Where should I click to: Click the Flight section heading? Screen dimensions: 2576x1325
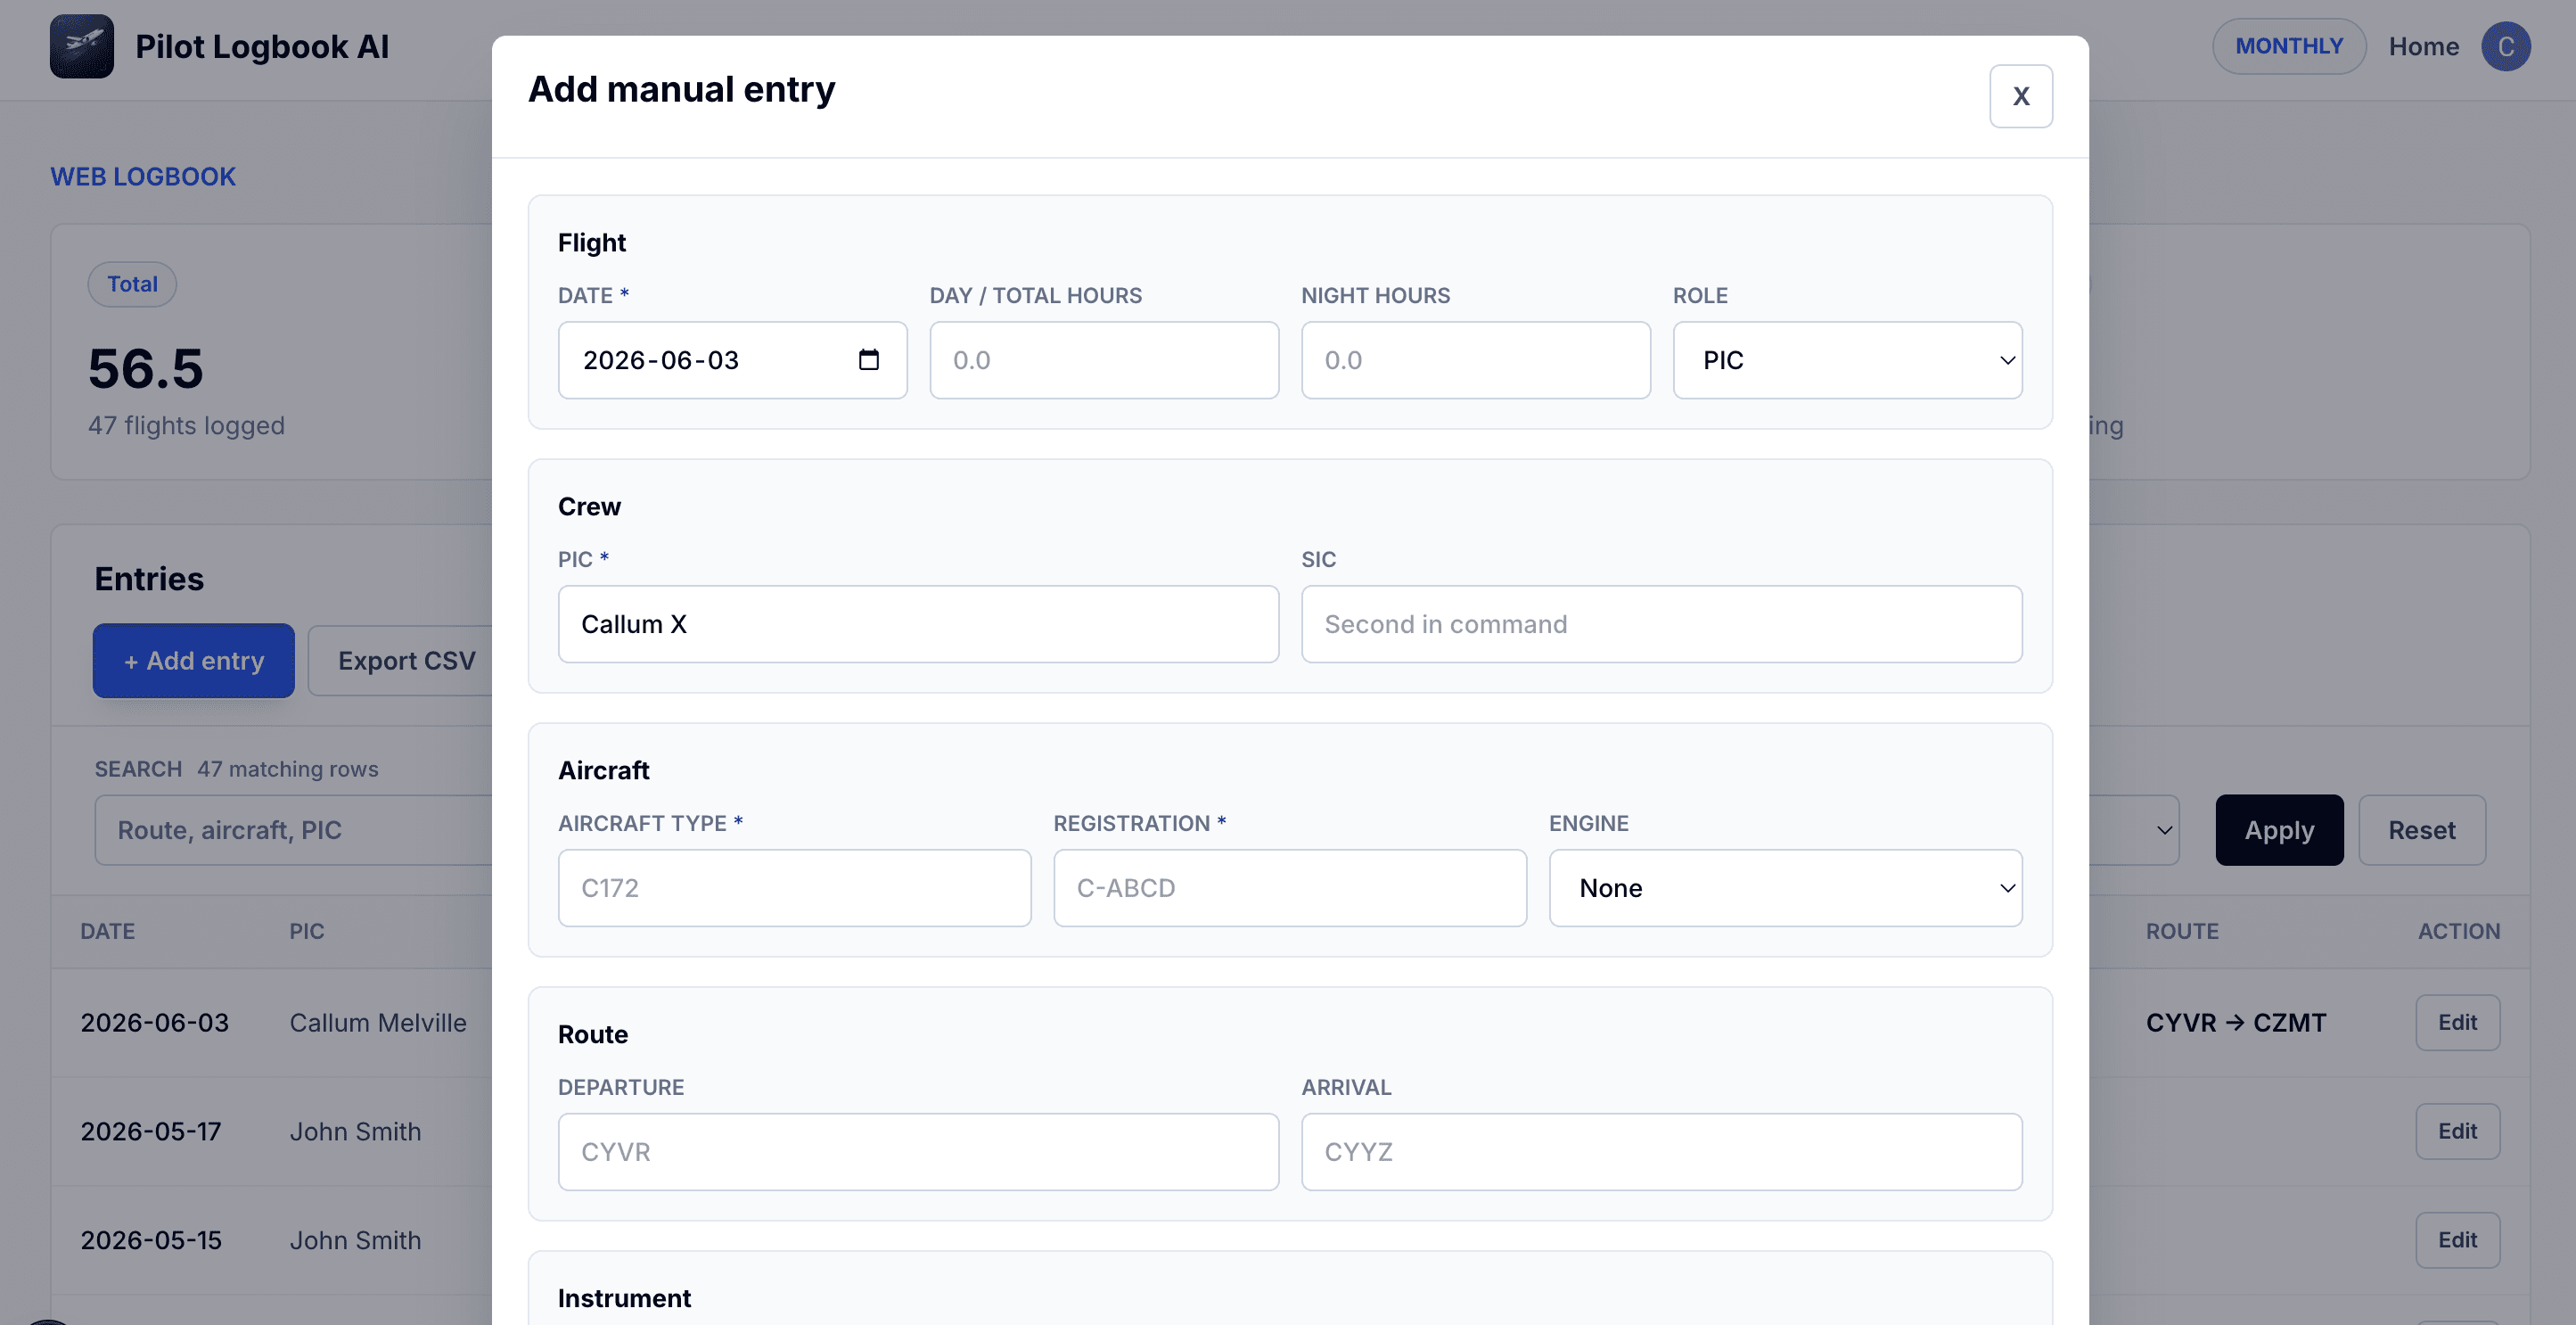(x=592, y=242)
